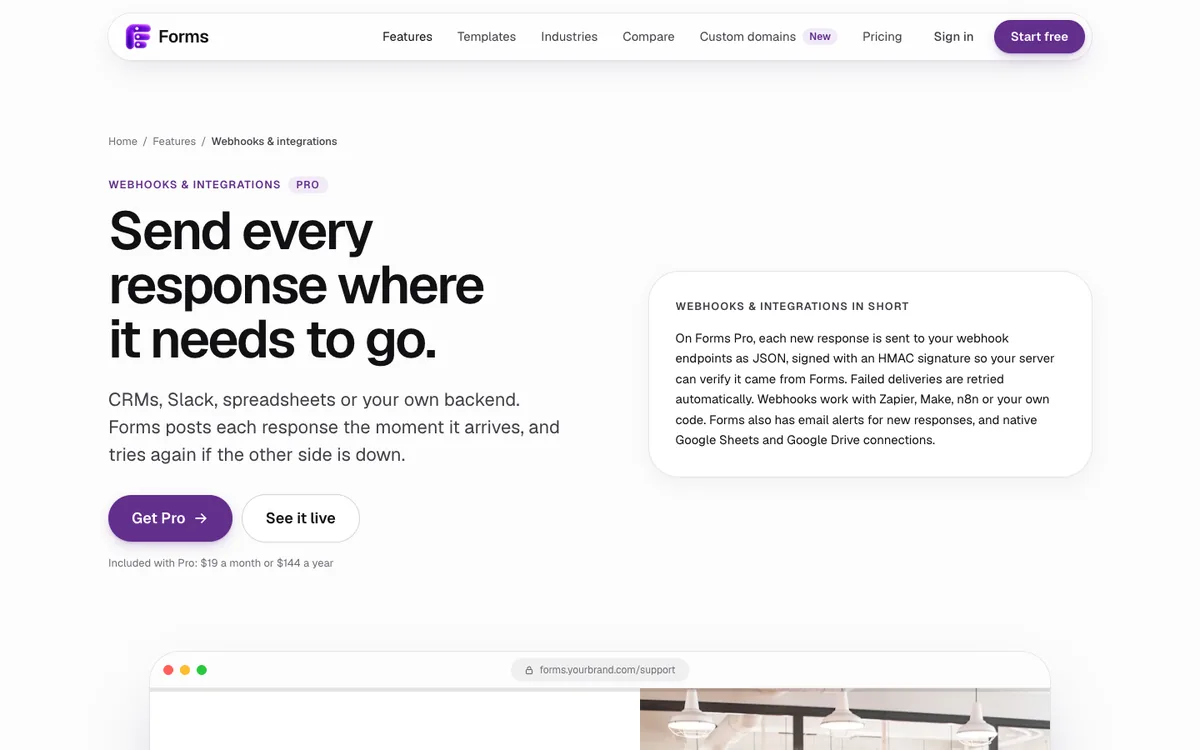Go to Features breadcrumb
Viewport: 1200px width, 750px height.
(174, 141)
